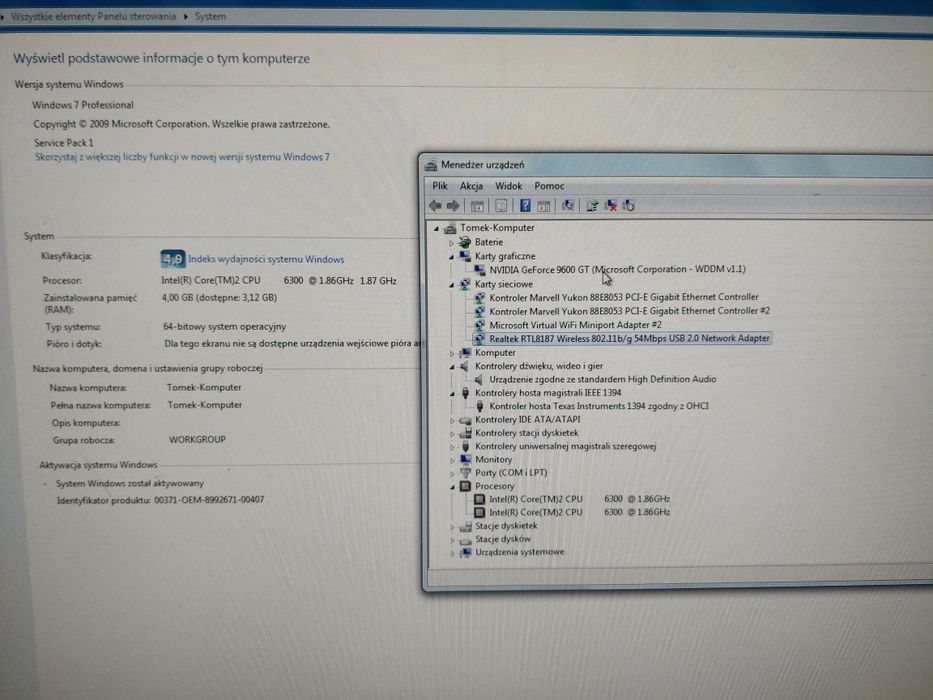Select Marvell Yukon 88E8053 Ethernet Controller #2

coord(629,311)
